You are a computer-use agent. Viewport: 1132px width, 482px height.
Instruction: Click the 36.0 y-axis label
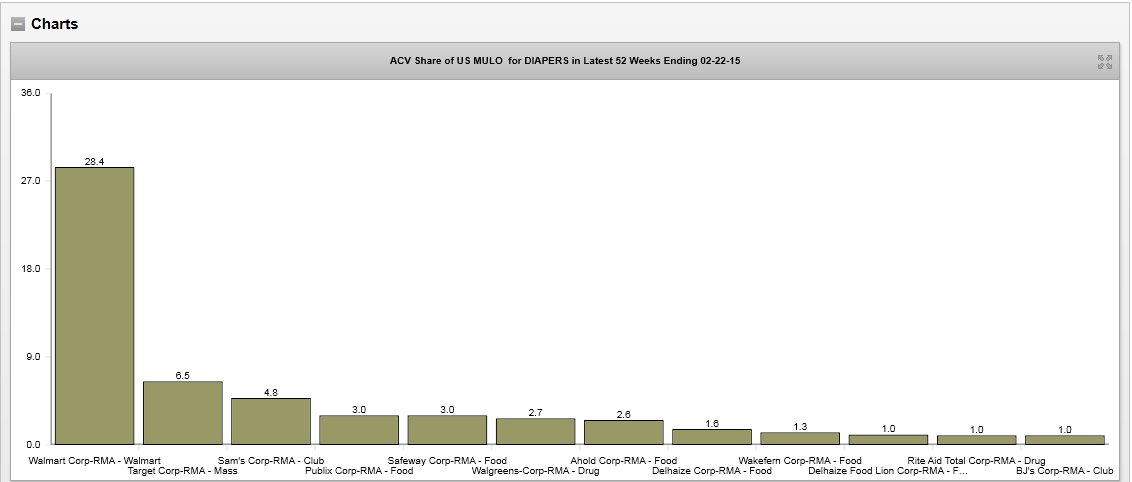tap(30, 93)
